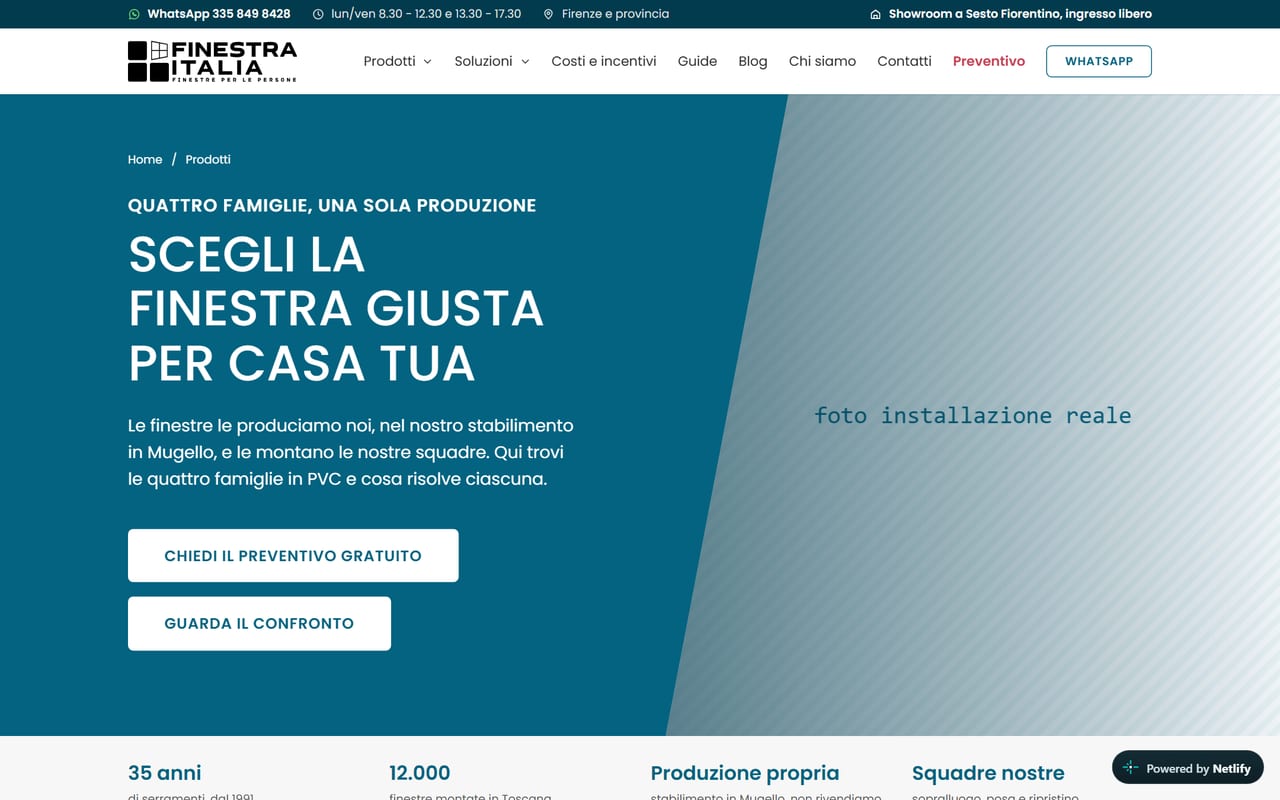Click the Powered by Netlify badge
1280x800 pixels.
(1188, 768)
